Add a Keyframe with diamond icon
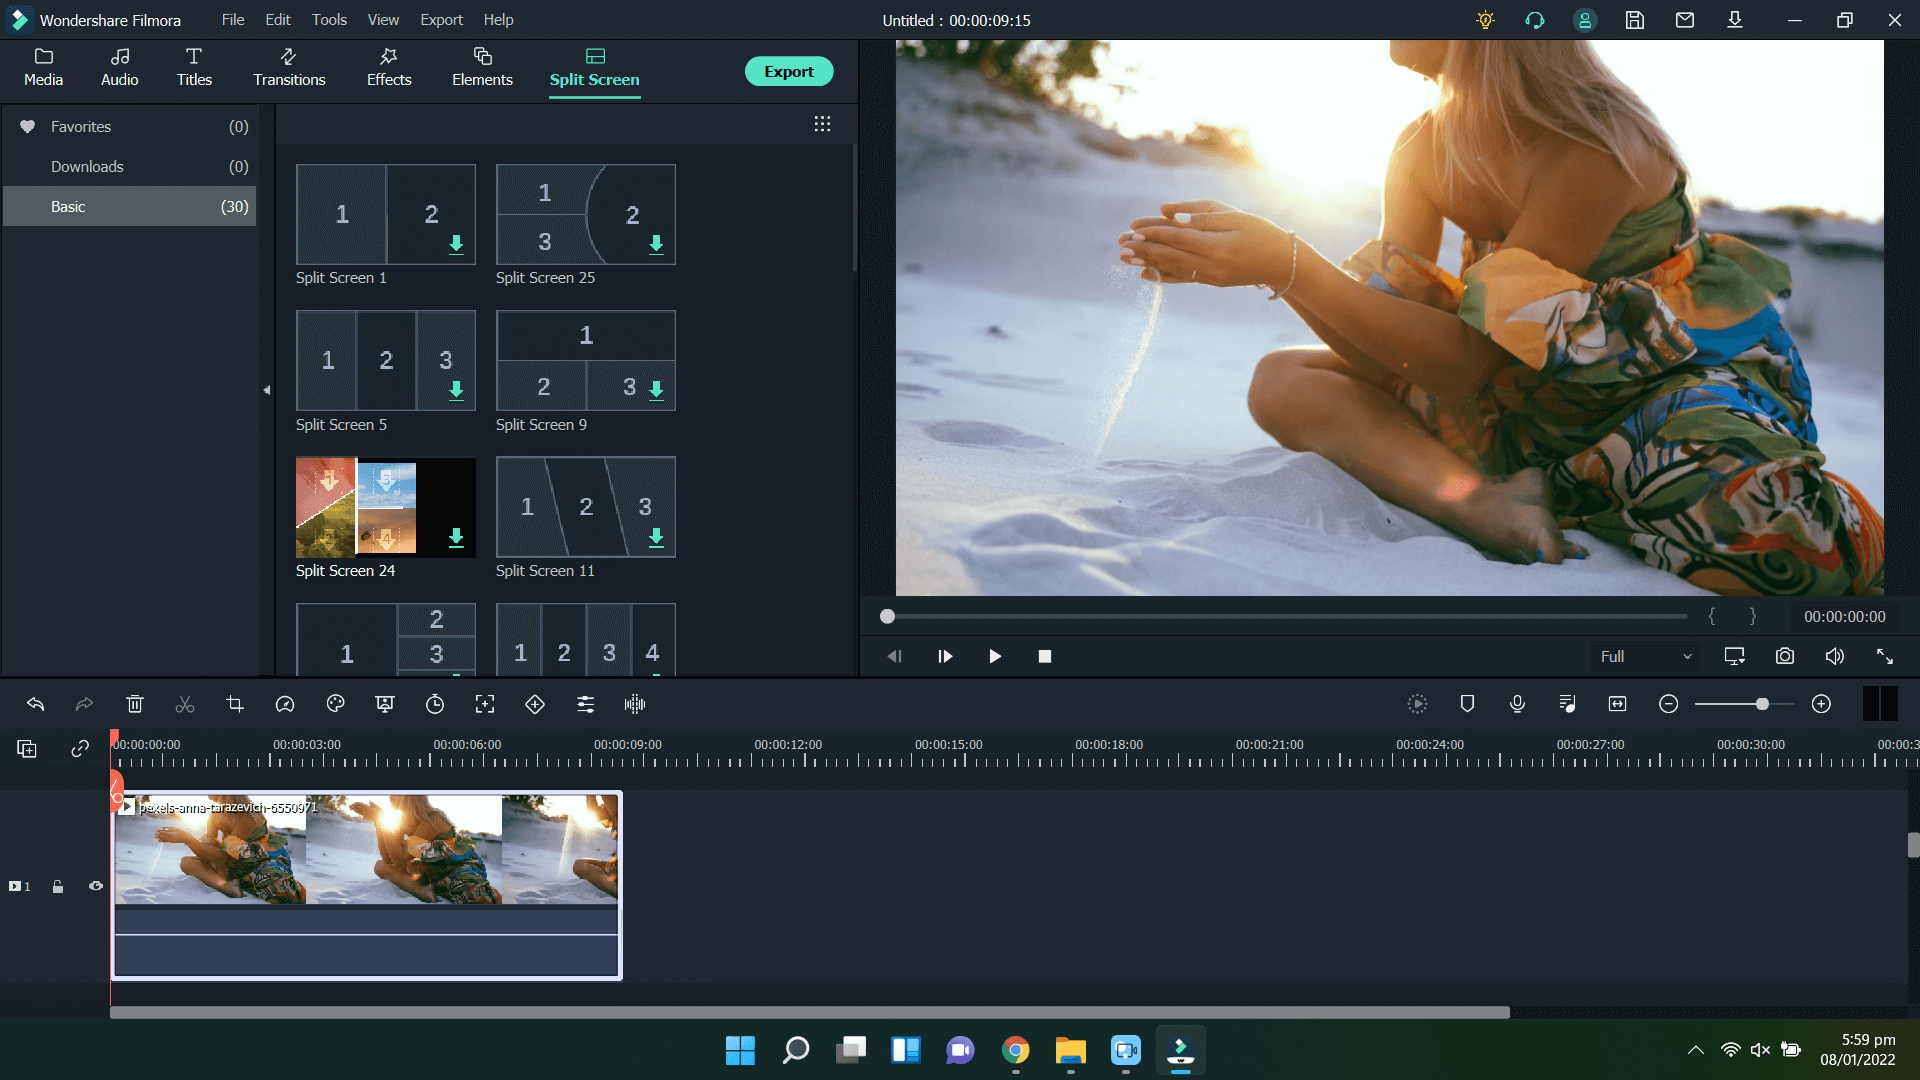 pyautogui.click(x=535, y=704)
